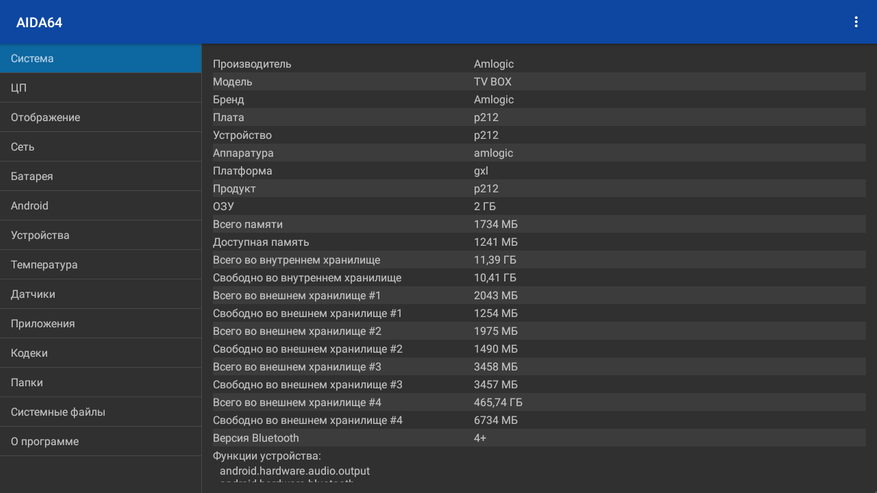Screen dimensions: 877x493
Task: Click the value 1254 МБ
Action: tap(496, 313)
